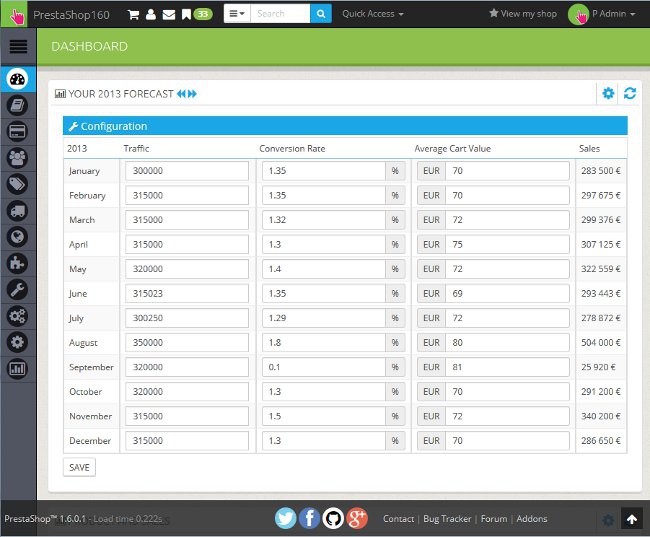
Task: Open the customers person icon in header
Action: click(x=151, y=15)
